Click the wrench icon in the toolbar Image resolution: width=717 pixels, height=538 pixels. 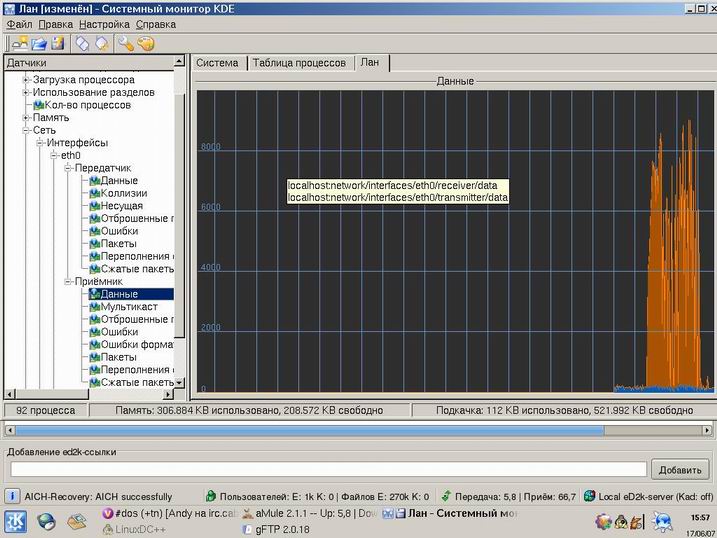[x=126, y=43]
